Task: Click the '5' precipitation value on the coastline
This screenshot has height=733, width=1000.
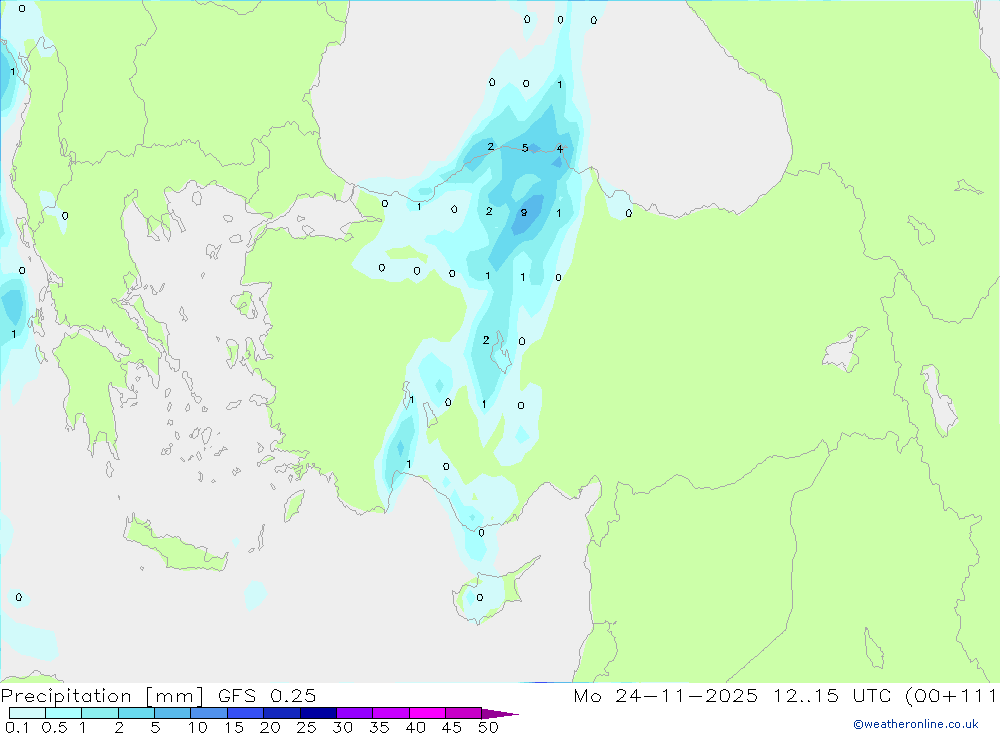Action: [525, 148]
